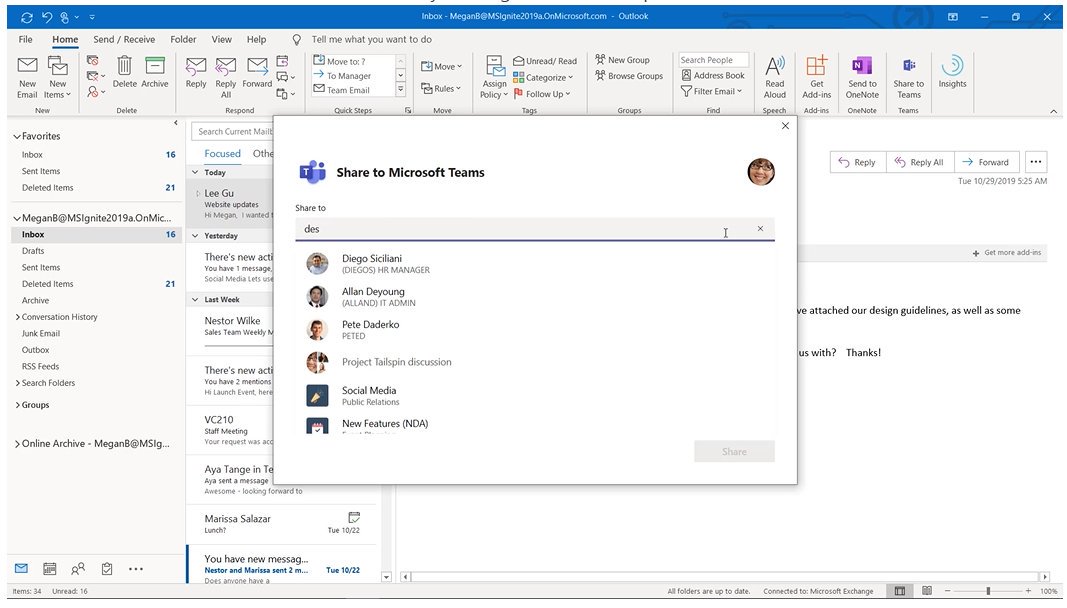Adjust the zoom slider handle in status bar
The height and width of the screenshot is (608, 1067).
[x=988, y=591]
